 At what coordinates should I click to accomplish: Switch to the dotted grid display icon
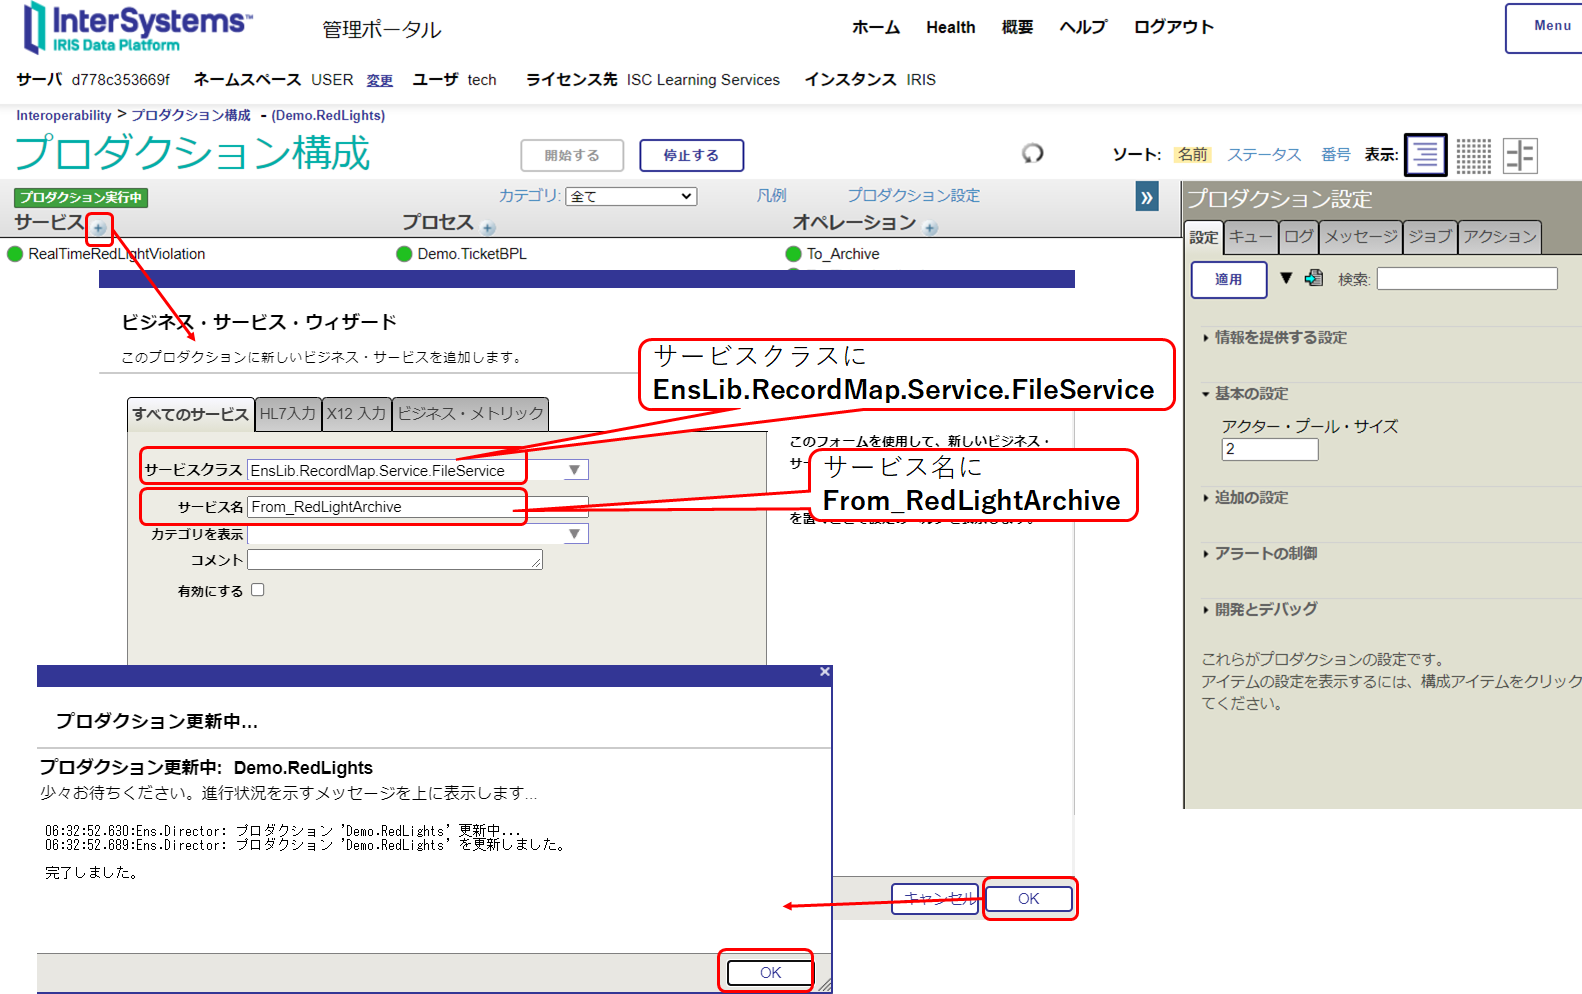(x=1473, y=155)
